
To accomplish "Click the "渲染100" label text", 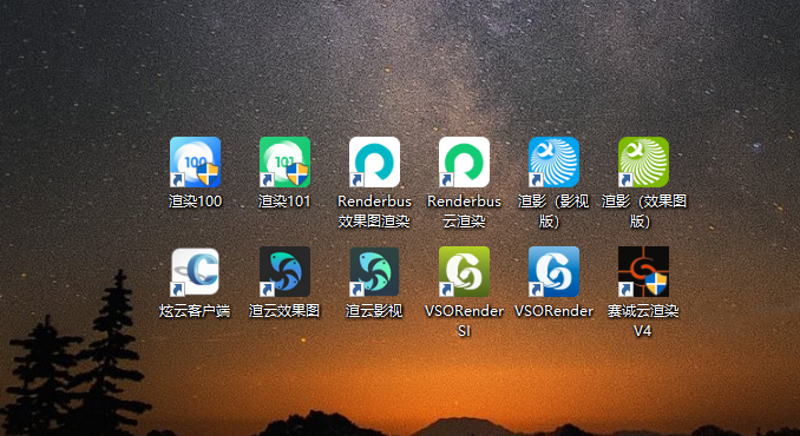I will (195, 201).
